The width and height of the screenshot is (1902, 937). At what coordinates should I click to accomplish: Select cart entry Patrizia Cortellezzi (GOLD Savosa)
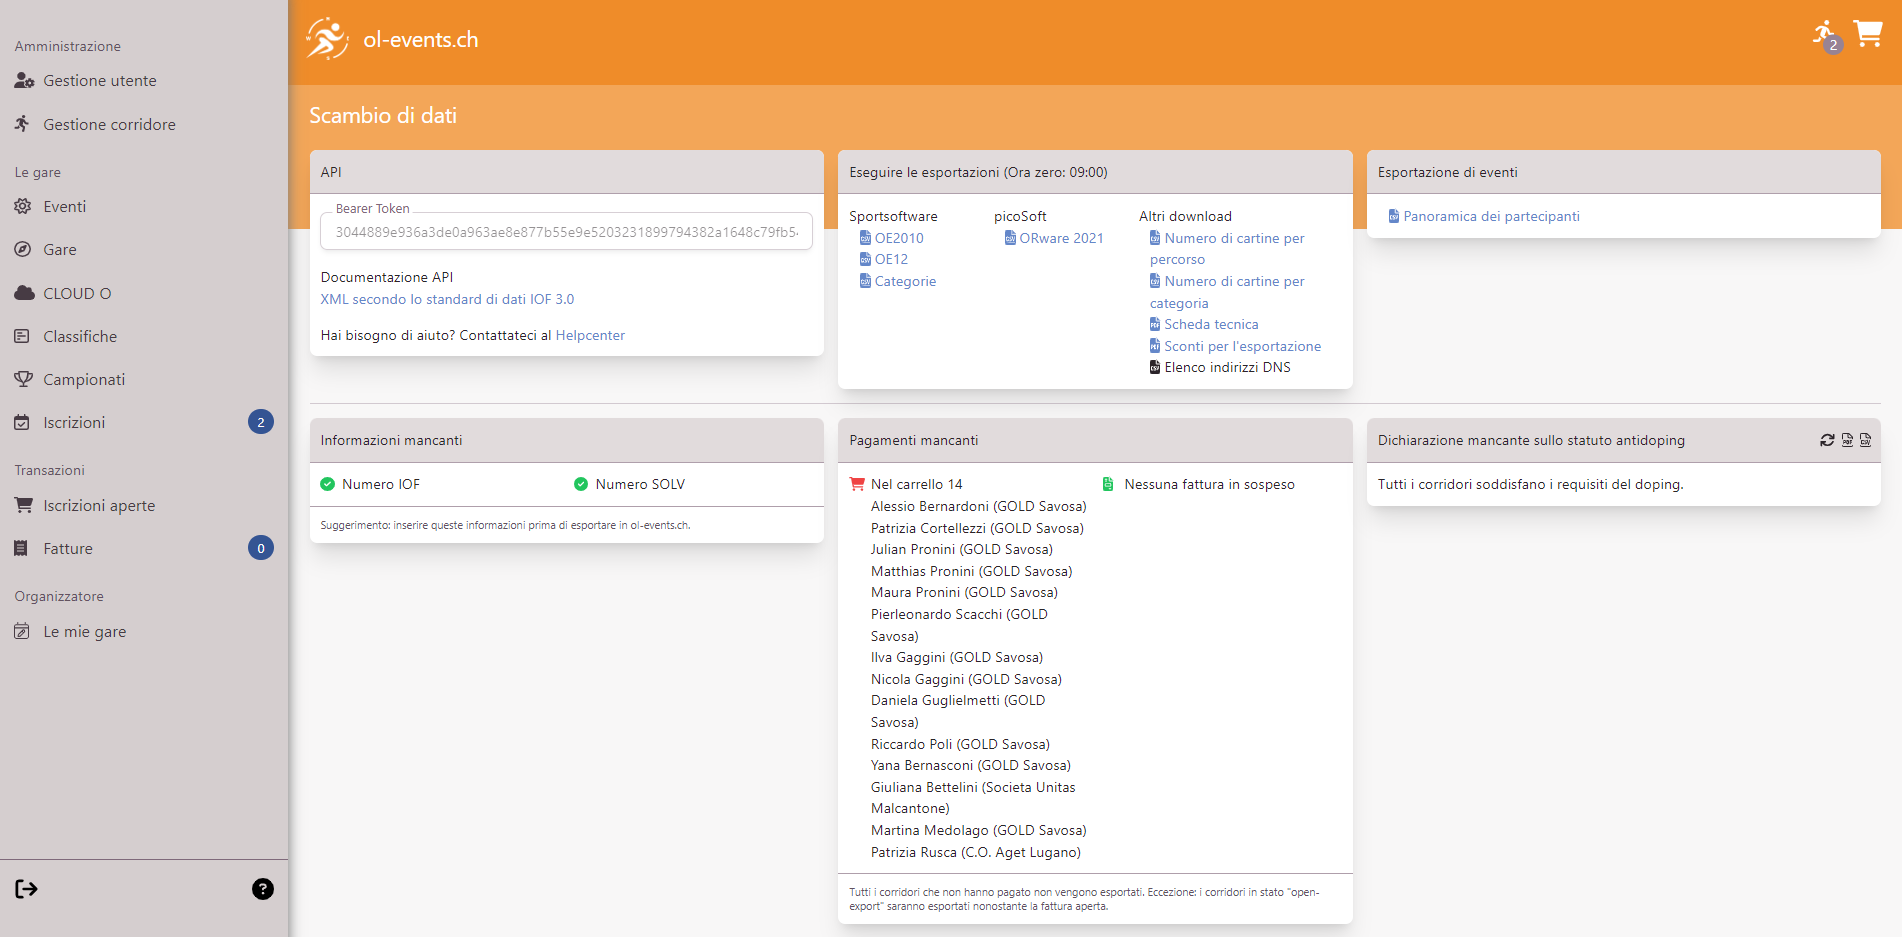click(977, 528)
